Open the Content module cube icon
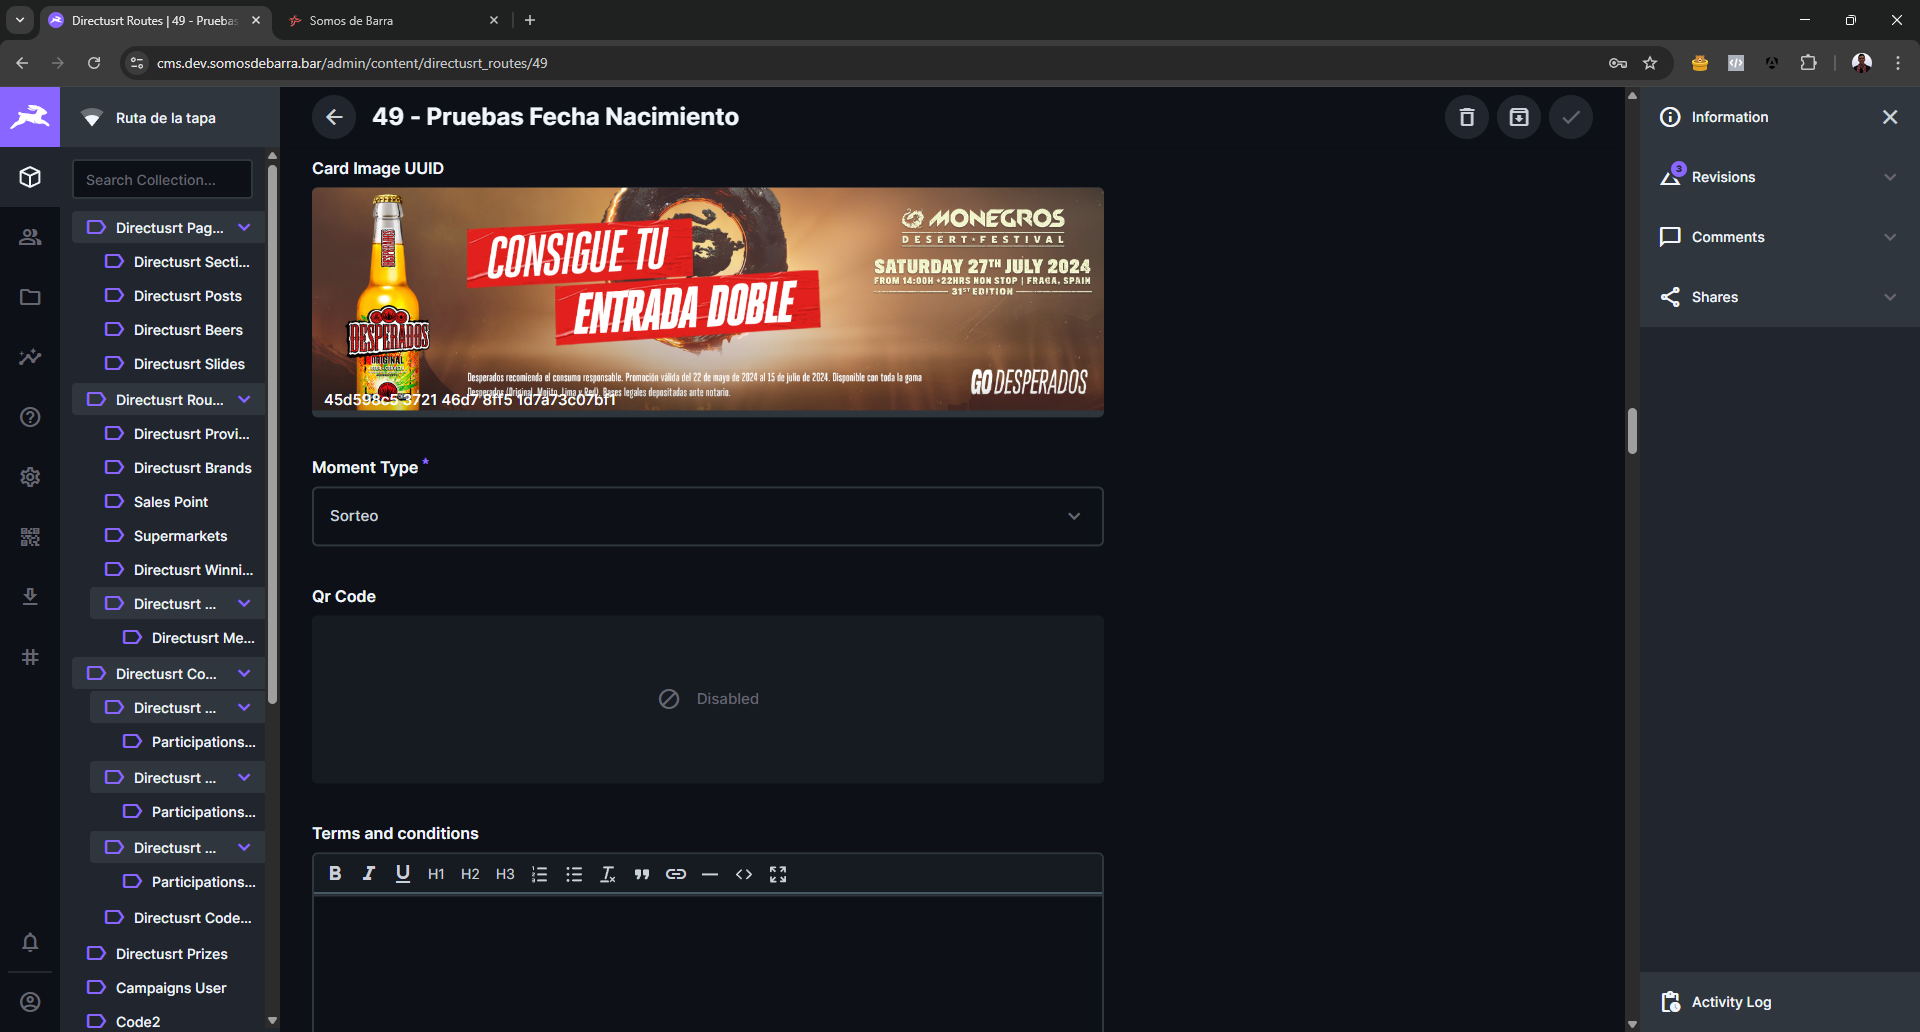Viewport: 1920px width, 1032px height. (30, 177)
